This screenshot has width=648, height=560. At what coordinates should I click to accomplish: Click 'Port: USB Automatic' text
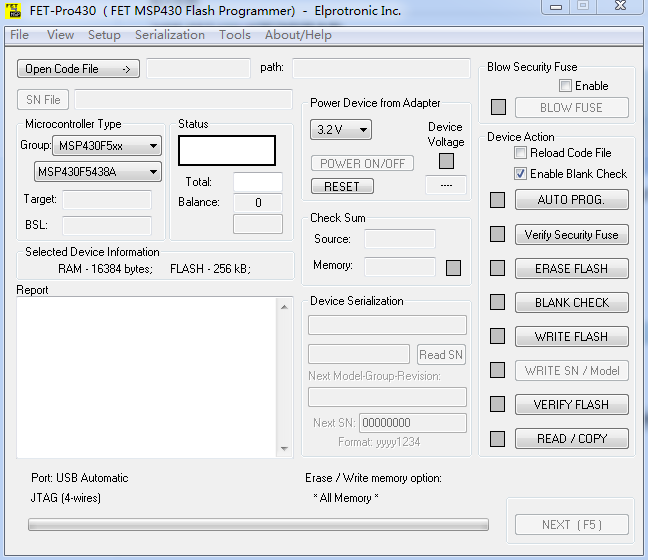80,478
